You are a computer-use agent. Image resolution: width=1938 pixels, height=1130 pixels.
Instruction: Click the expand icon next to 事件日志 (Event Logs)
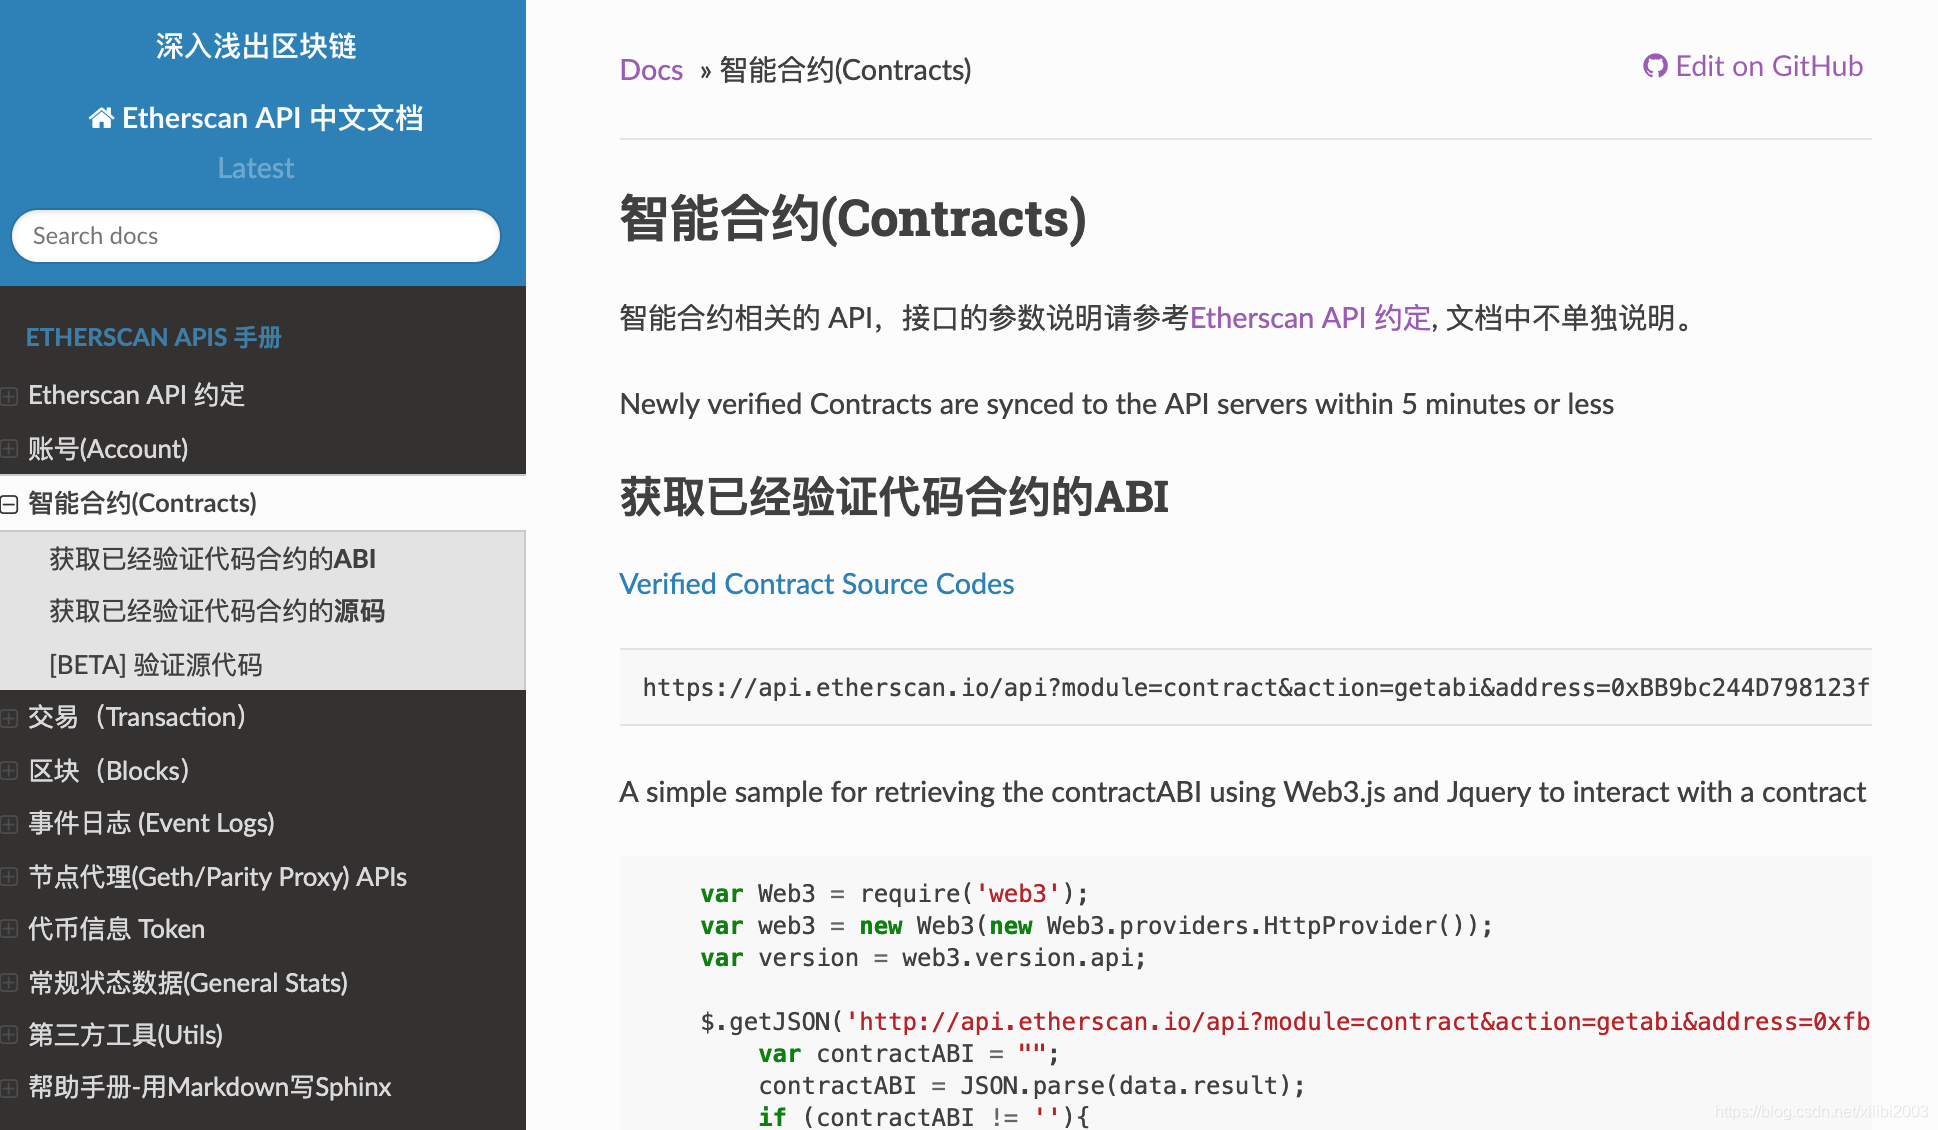click(x=9, y=823)
